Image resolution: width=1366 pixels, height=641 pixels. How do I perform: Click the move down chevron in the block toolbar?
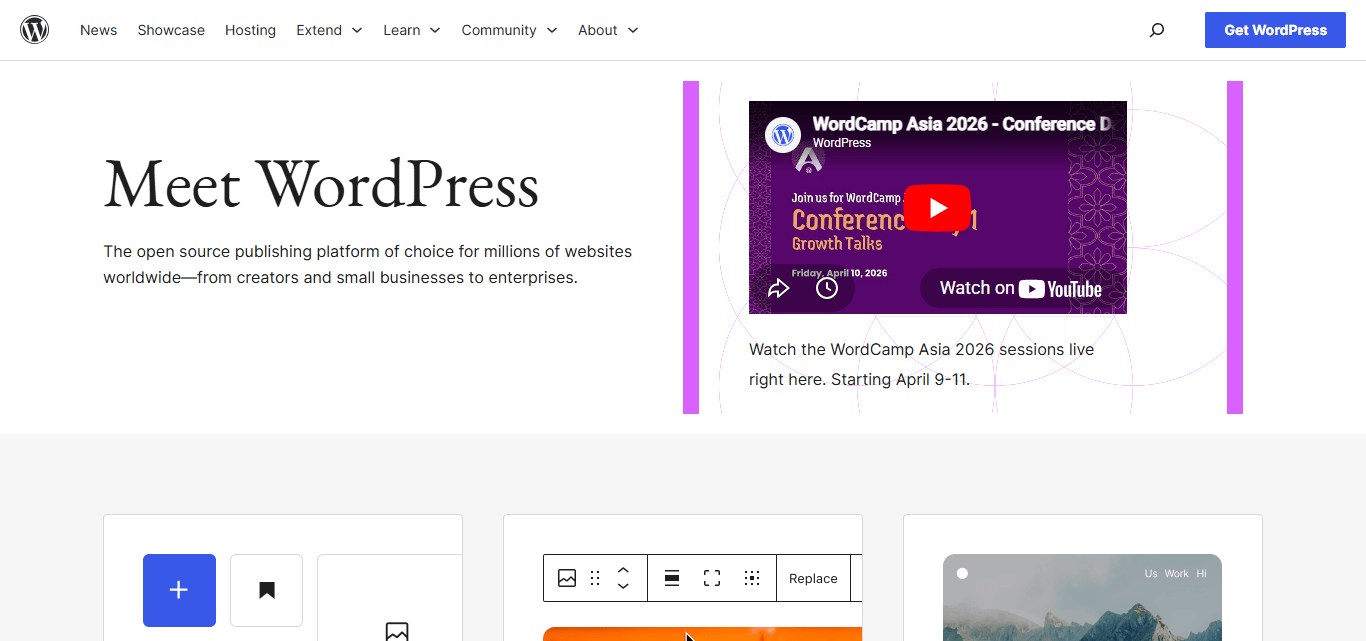[623, 586]
